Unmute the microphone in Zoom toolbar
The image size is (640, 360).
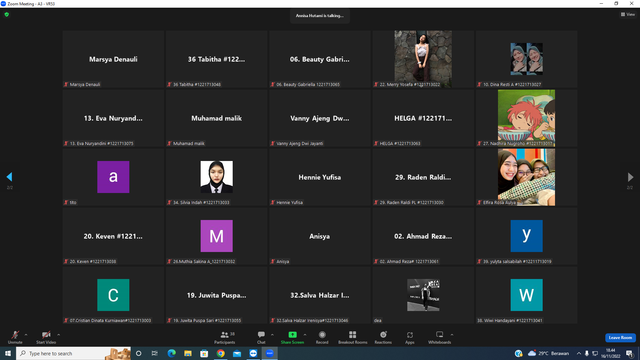(15, 337)
